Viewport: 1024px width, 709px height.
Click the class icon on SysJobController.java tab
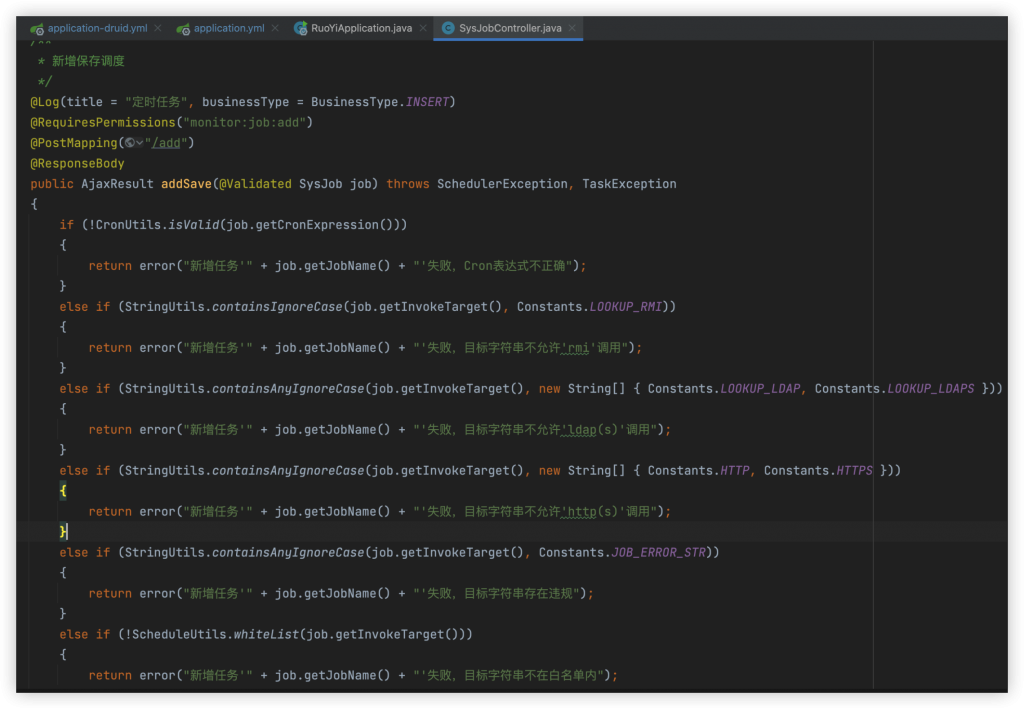(448, 28)
